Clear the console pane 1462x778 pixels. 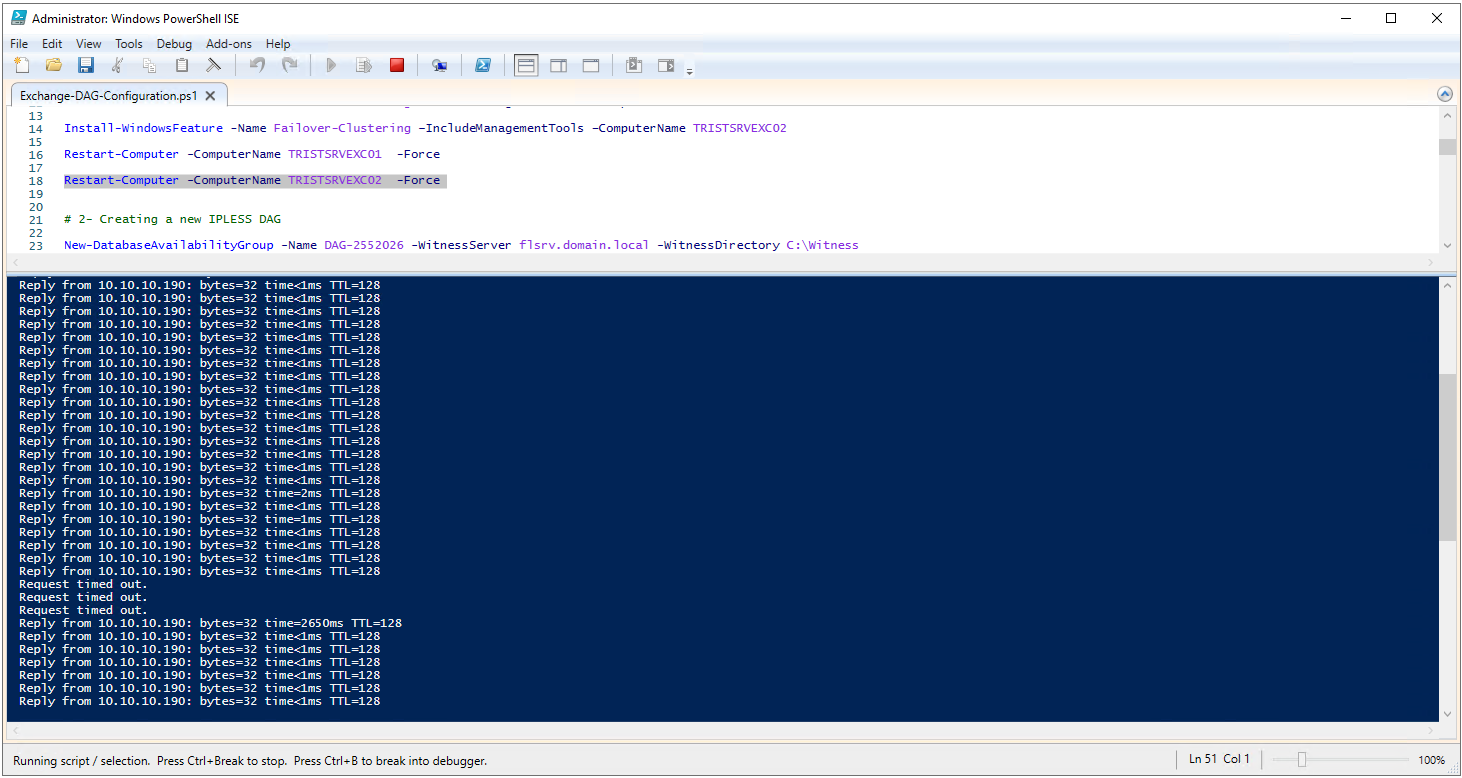coord(214,65)
